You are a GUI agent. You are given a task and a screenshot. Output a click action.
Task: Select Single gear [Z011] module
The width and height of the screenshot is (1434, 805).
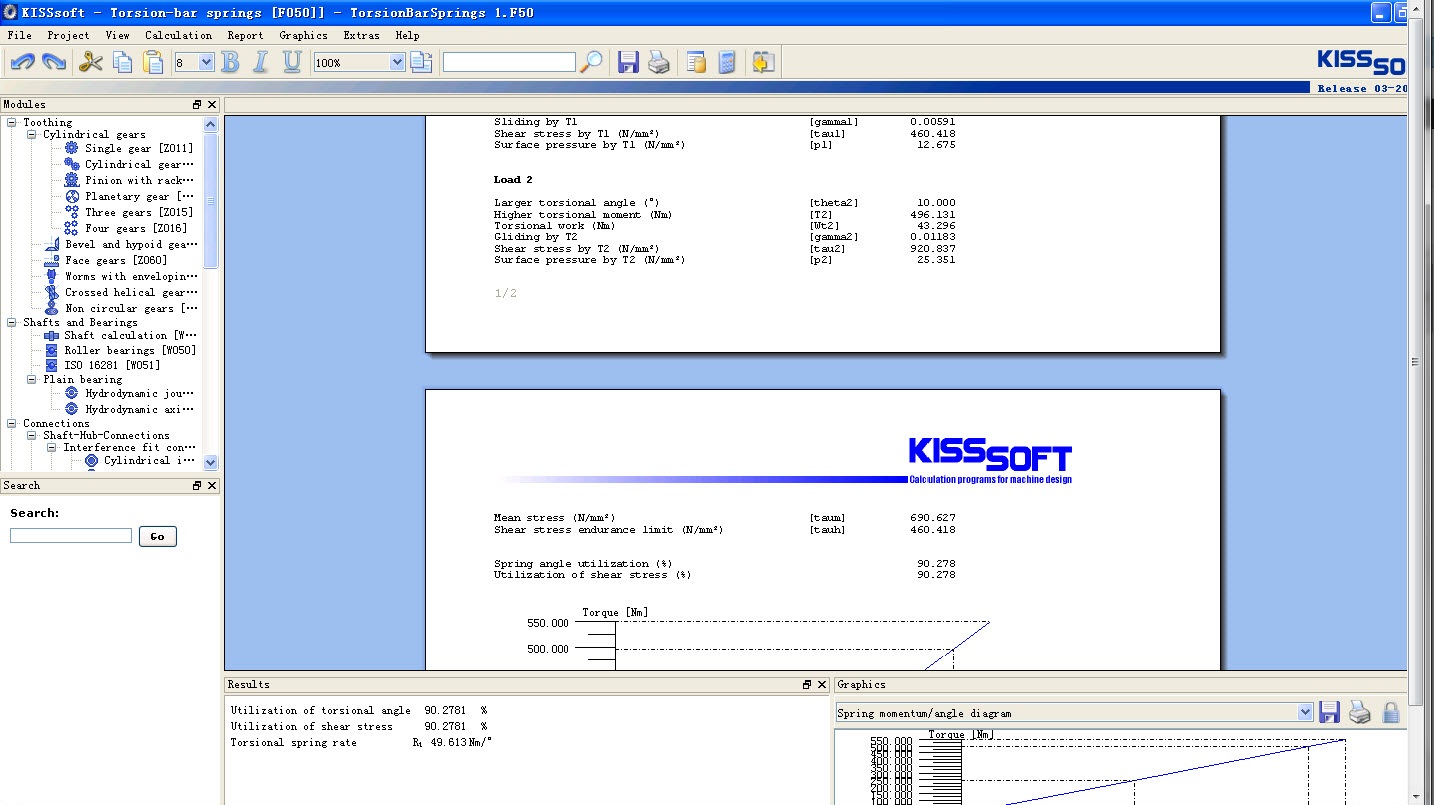pos(139,148)
